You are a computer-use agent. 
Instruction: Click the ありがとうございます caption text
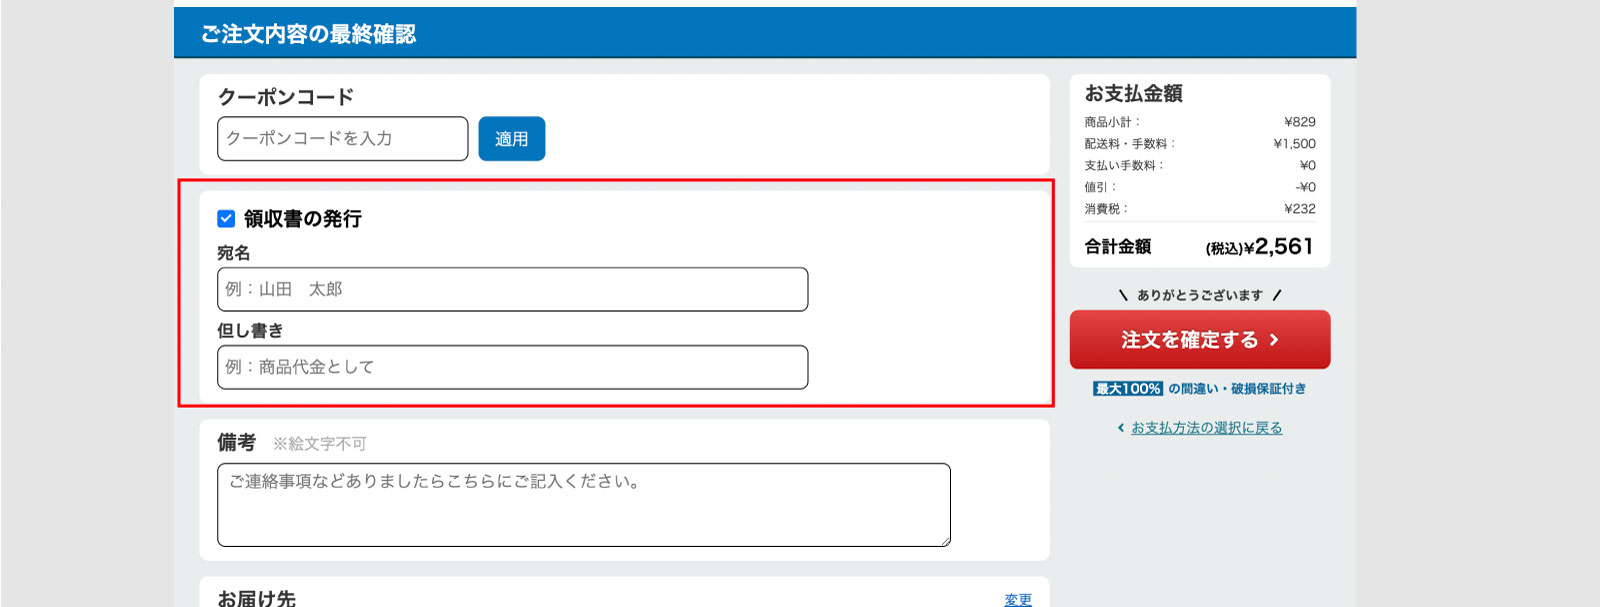pyautogui.click(x=1200, y=295)
